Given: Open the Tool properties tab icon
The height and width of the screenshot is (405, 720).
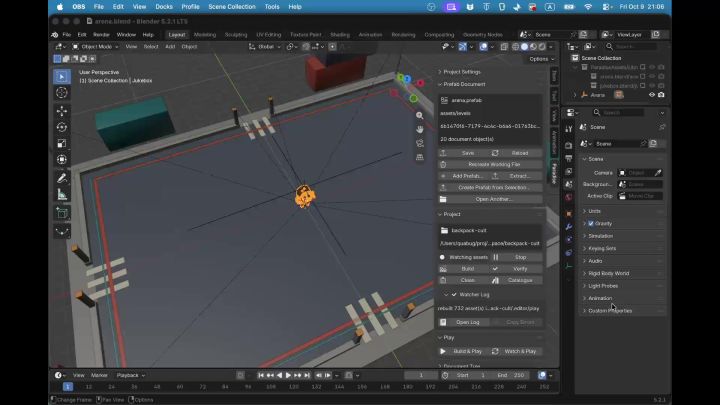Looking at the screenshot, I should tap(569, 129).
